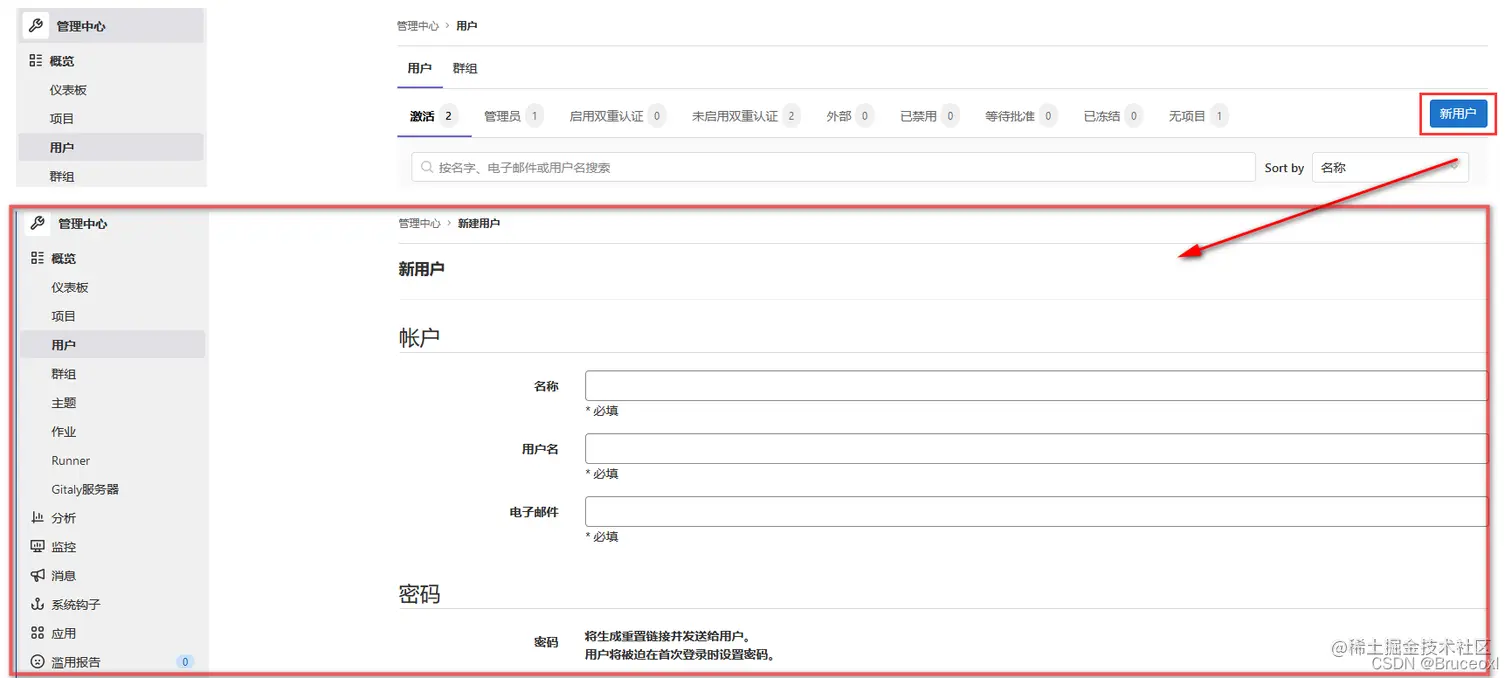Screen dimensions: 1512x678
Task: Click the 新用户 button
Action: pos(1456,114)
